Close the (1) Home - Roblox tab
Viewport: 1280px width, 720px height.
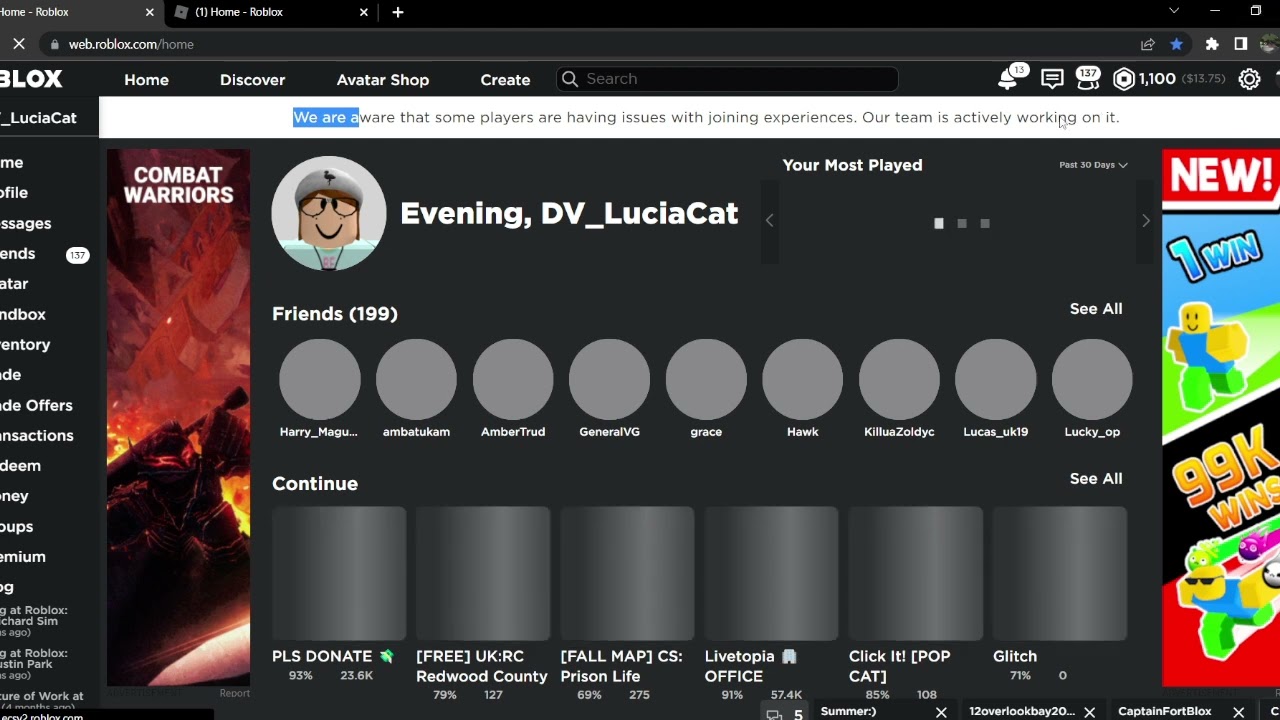tap(364, 12)
